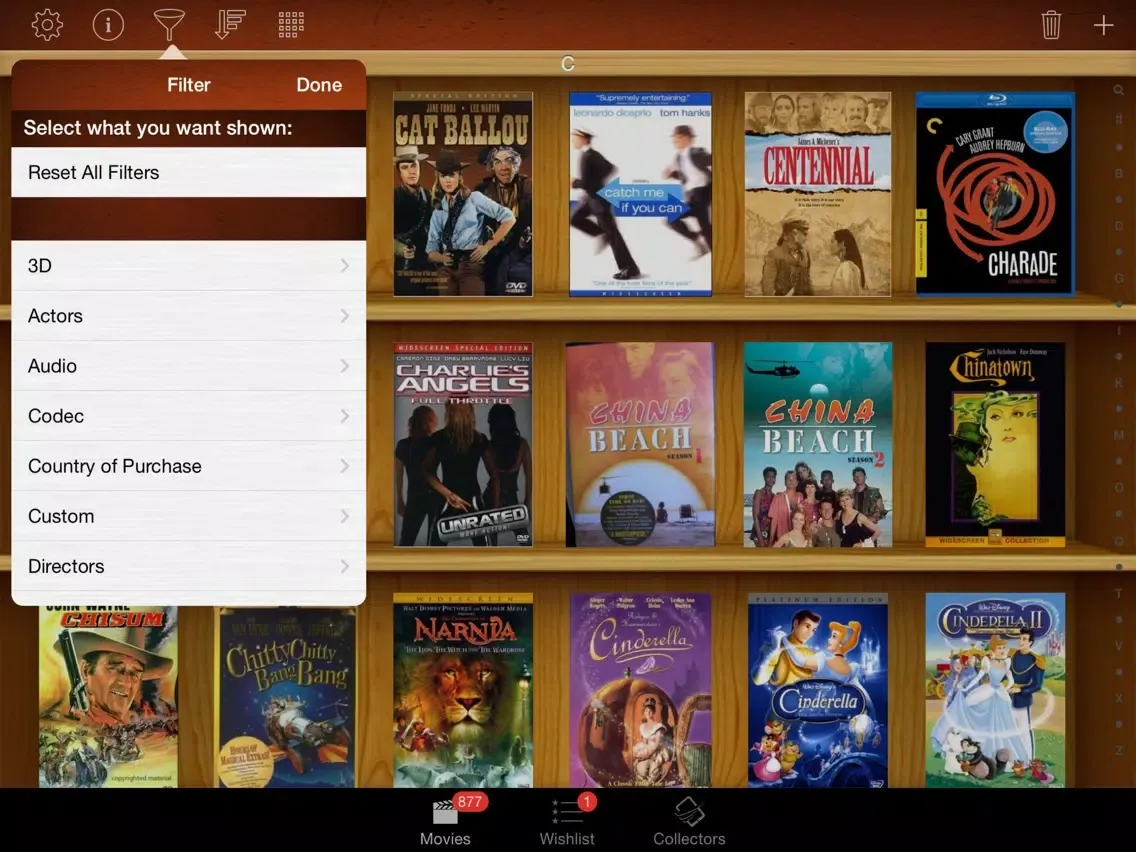The image size is (1136, 852).
Task: Jump to letter T in index bar
Action: (1119, 593)
